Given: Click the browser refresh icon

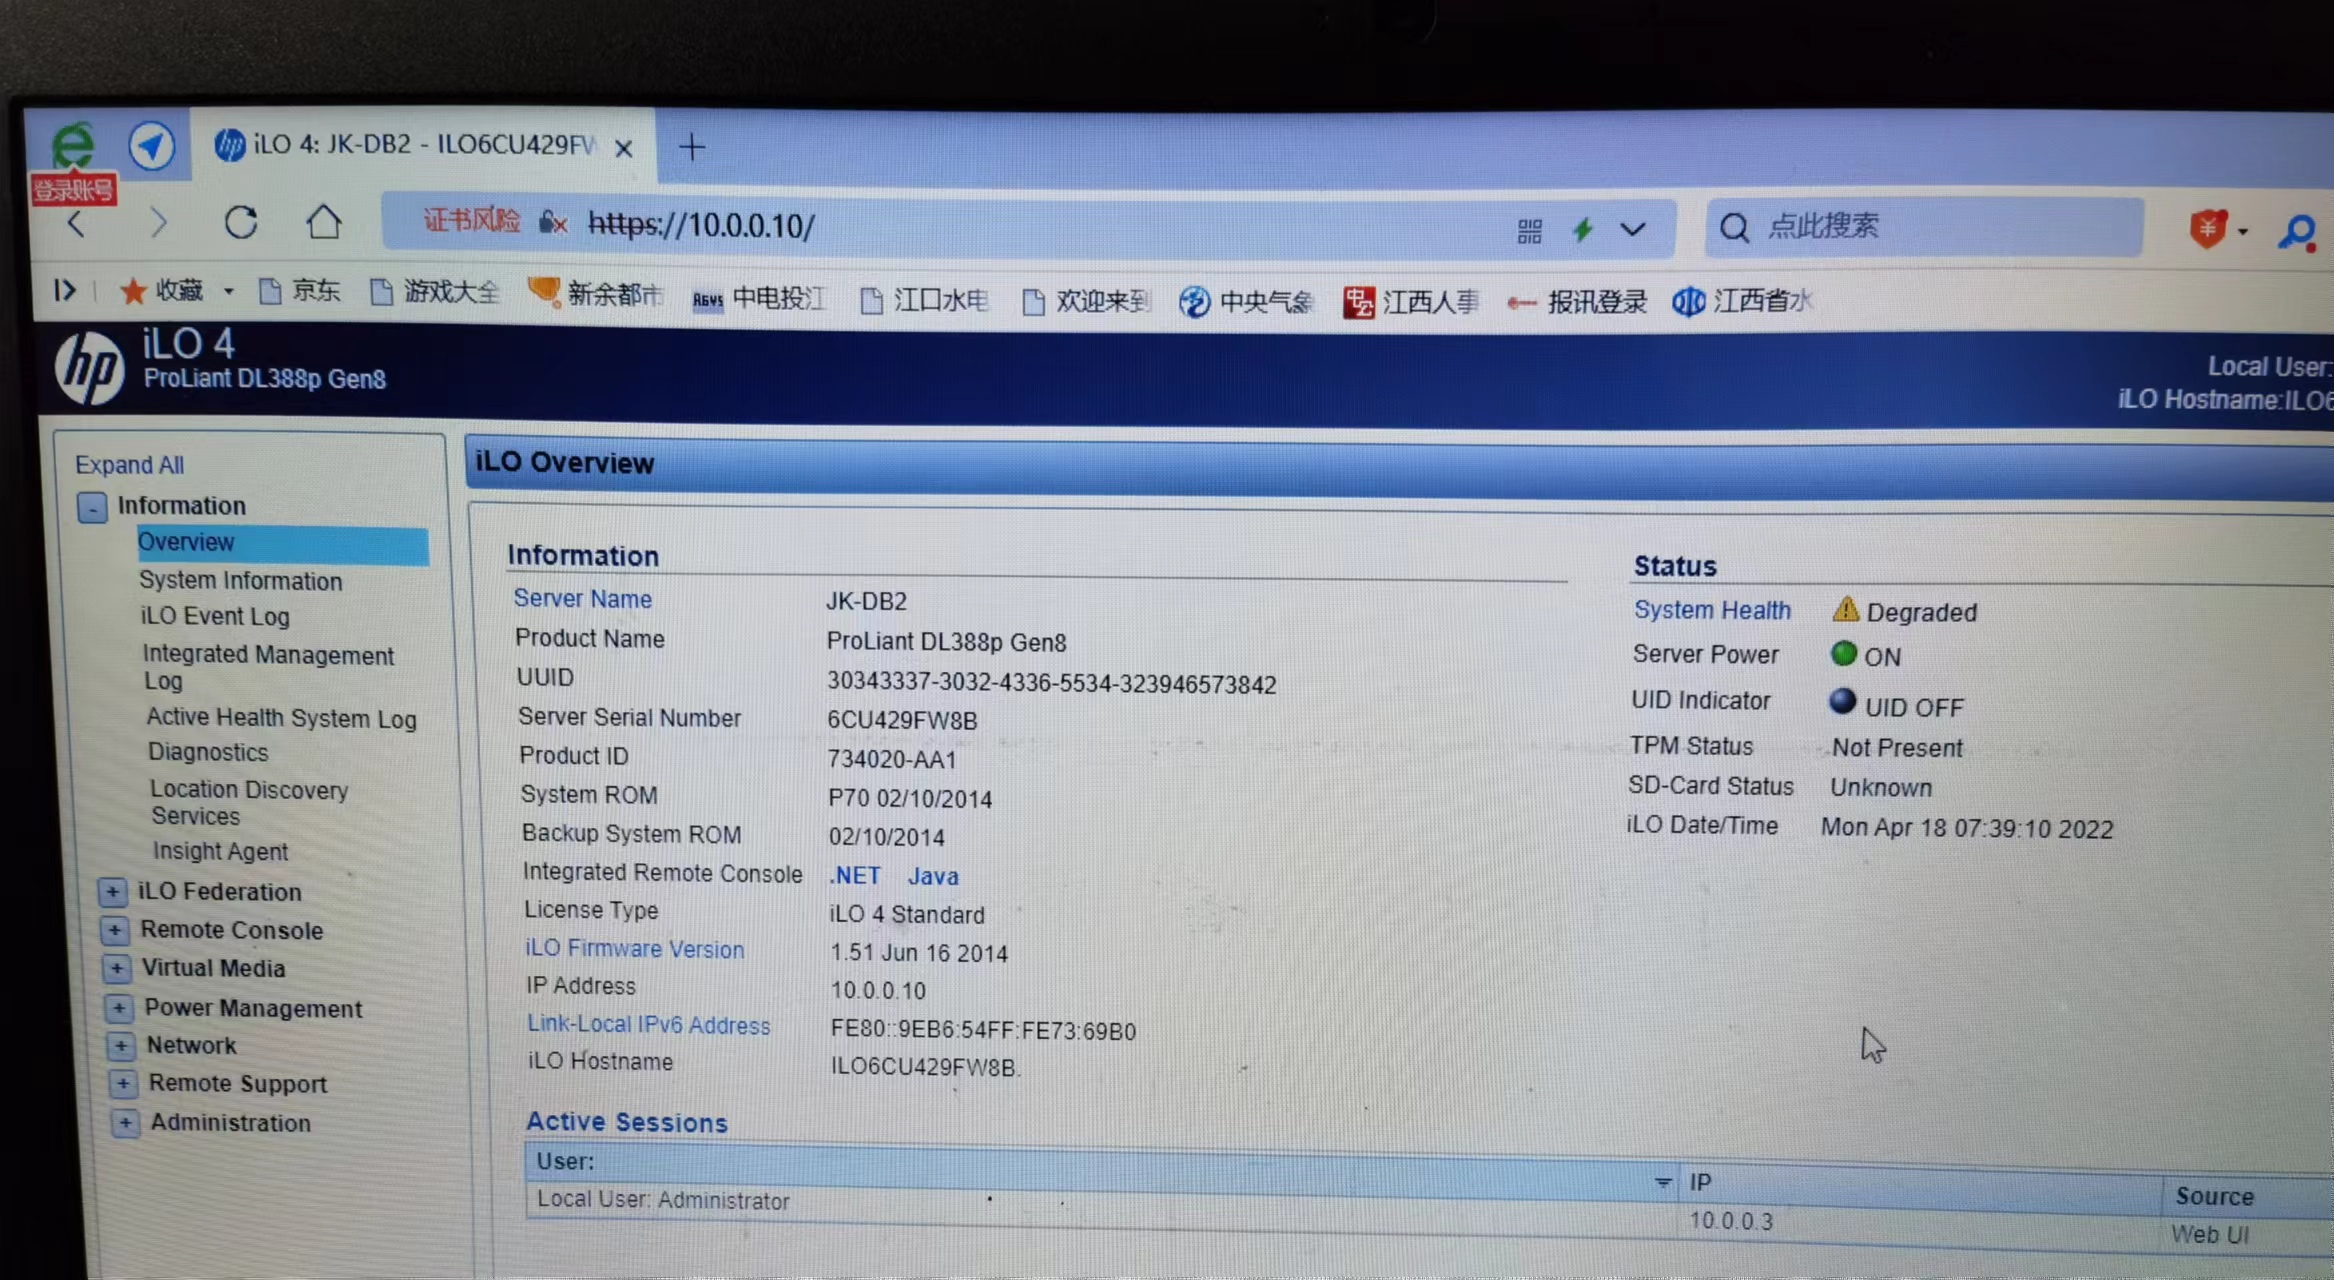Looking at the screenshot, I should 241,222.
